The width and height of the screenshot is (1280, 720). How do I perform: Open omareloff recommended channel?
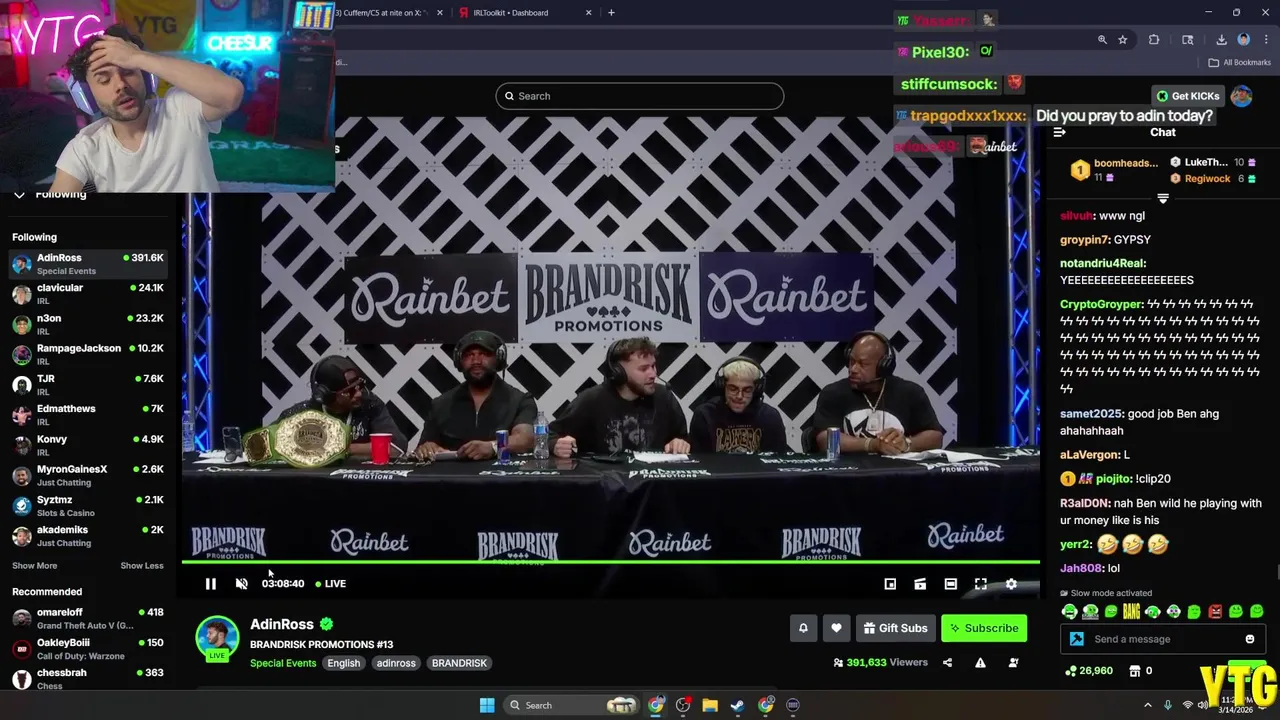[88, 618]
